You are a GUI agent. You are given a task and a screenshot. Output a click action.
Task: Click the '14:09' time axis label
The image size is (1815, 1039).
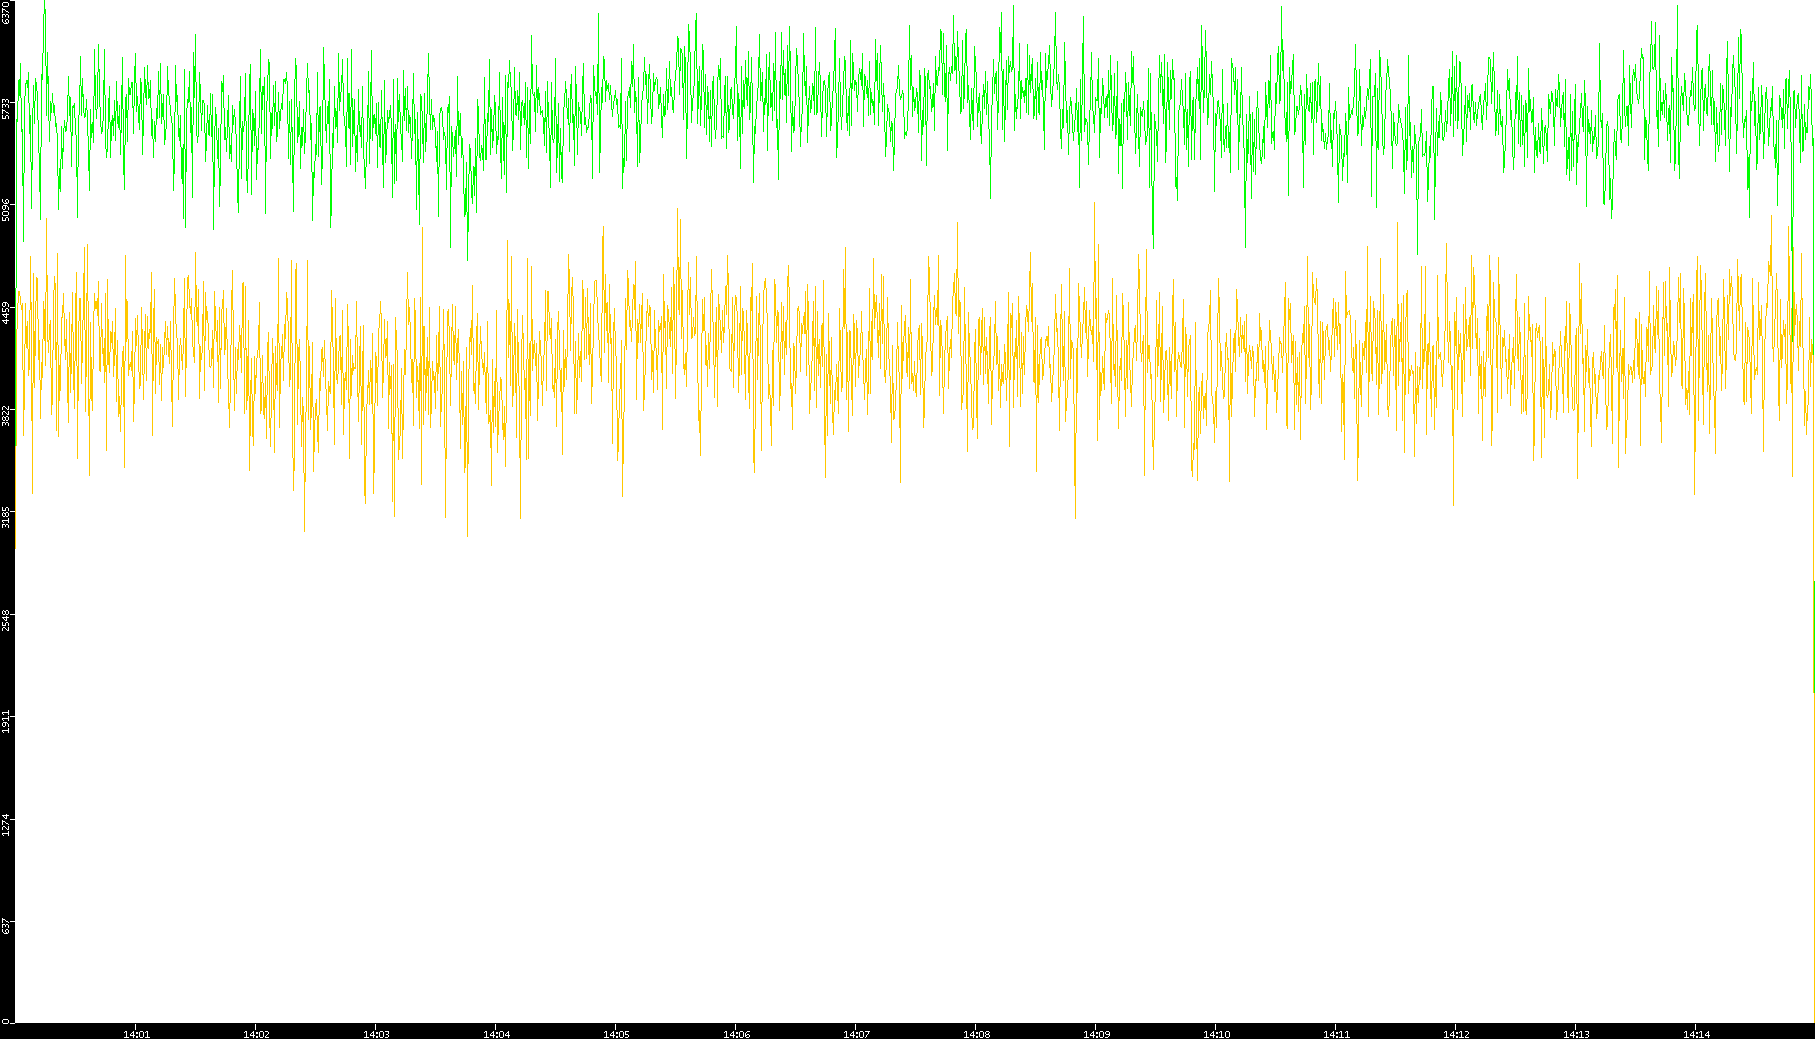(x=1096, y=1034)
